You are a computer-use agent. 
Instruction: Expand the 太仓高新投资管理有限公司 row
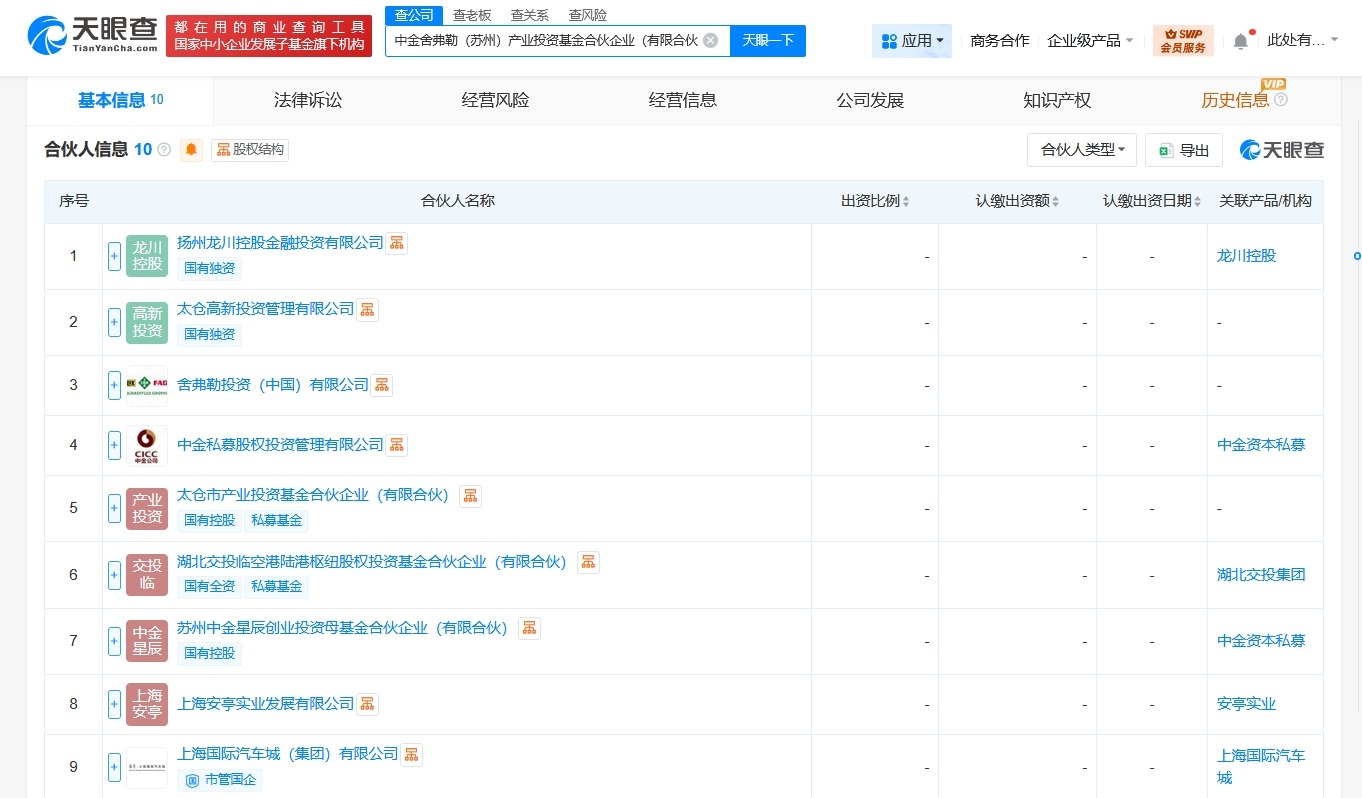click(113, 322)
